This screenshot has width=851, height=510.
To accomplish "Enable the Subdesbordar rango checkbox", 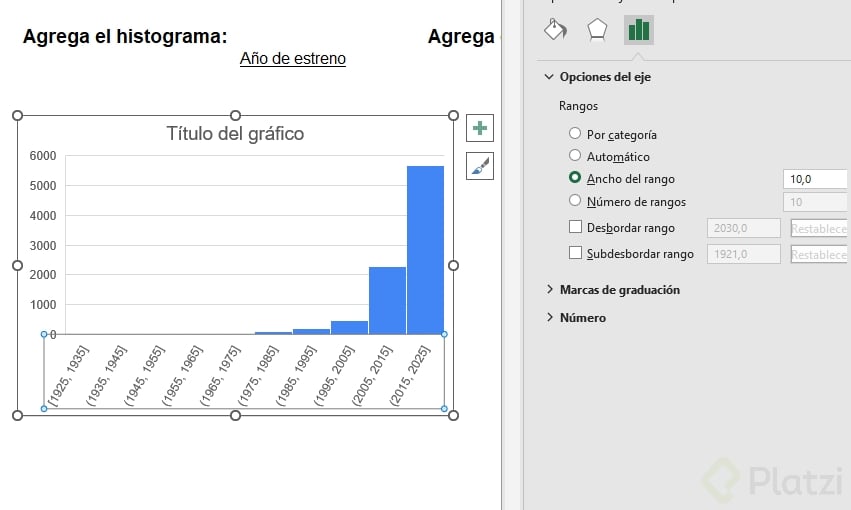I will [x=575, y=253].
